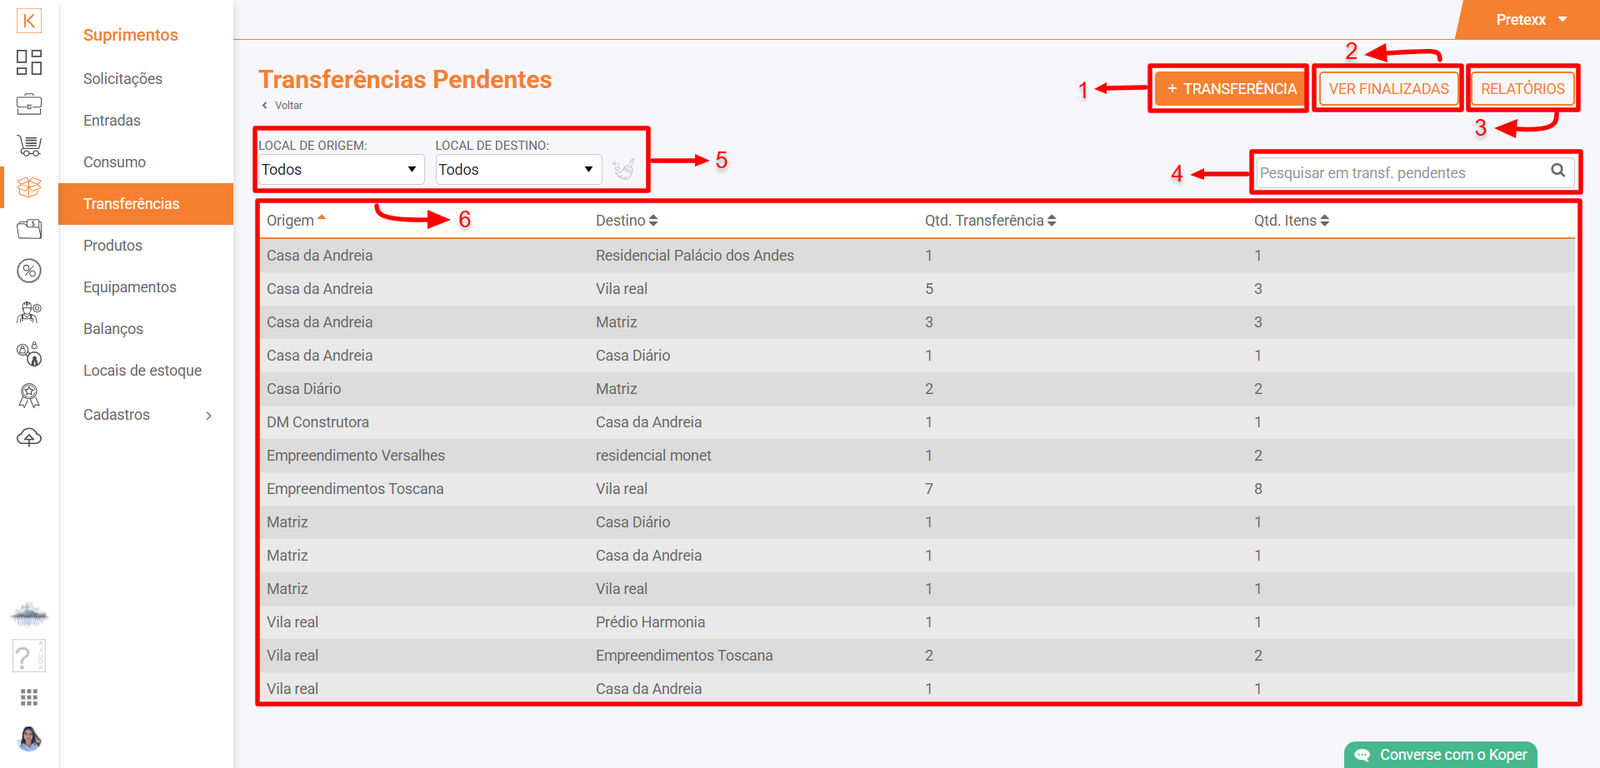The width and height of the screenshot is (1600, 768).
Task: Clear filters with the broom icon
Action: click(x=623, y=170)
